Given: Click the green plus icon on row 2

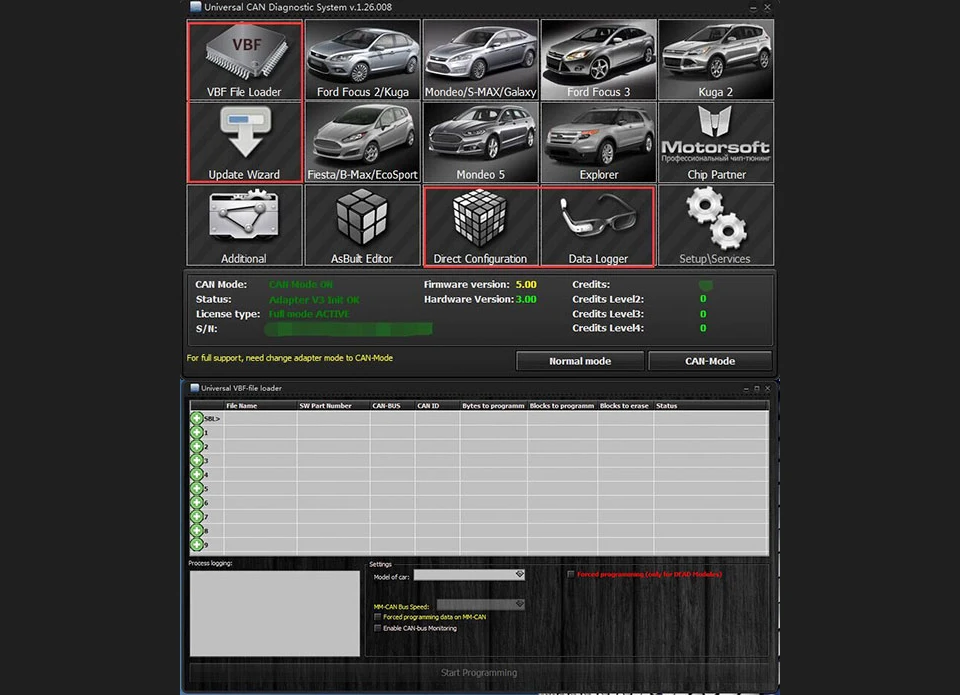Looking at the screenshot, I should pos(197,446).
